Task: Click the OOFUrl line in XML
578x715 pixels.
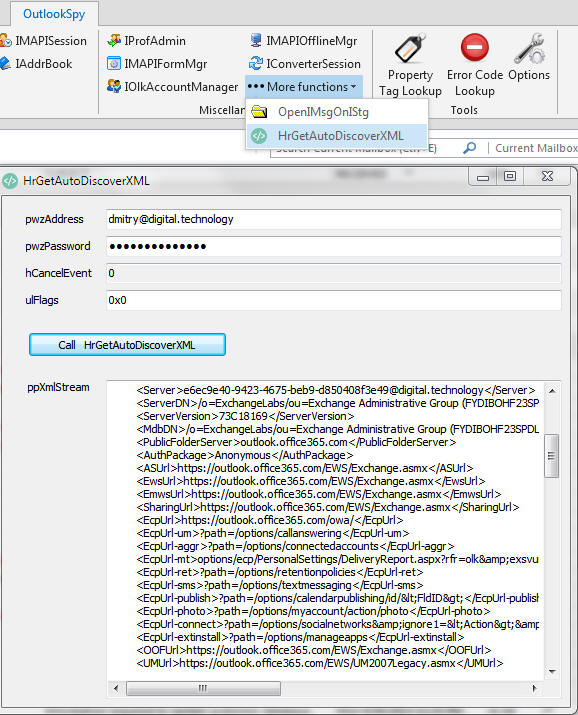Action: click(314, 650)
